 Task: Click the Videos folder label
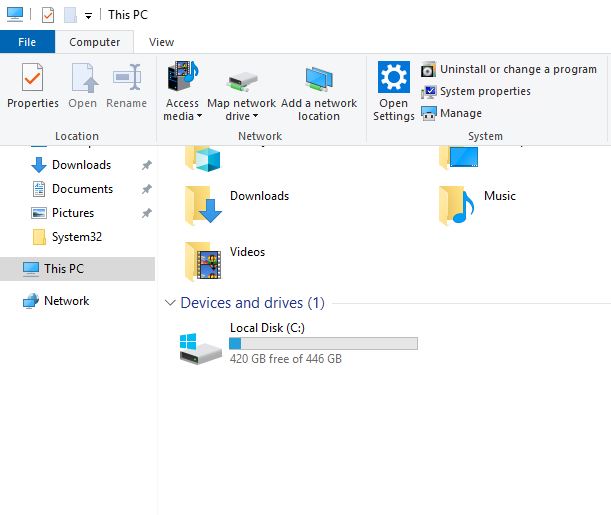(x=247, y=252)
